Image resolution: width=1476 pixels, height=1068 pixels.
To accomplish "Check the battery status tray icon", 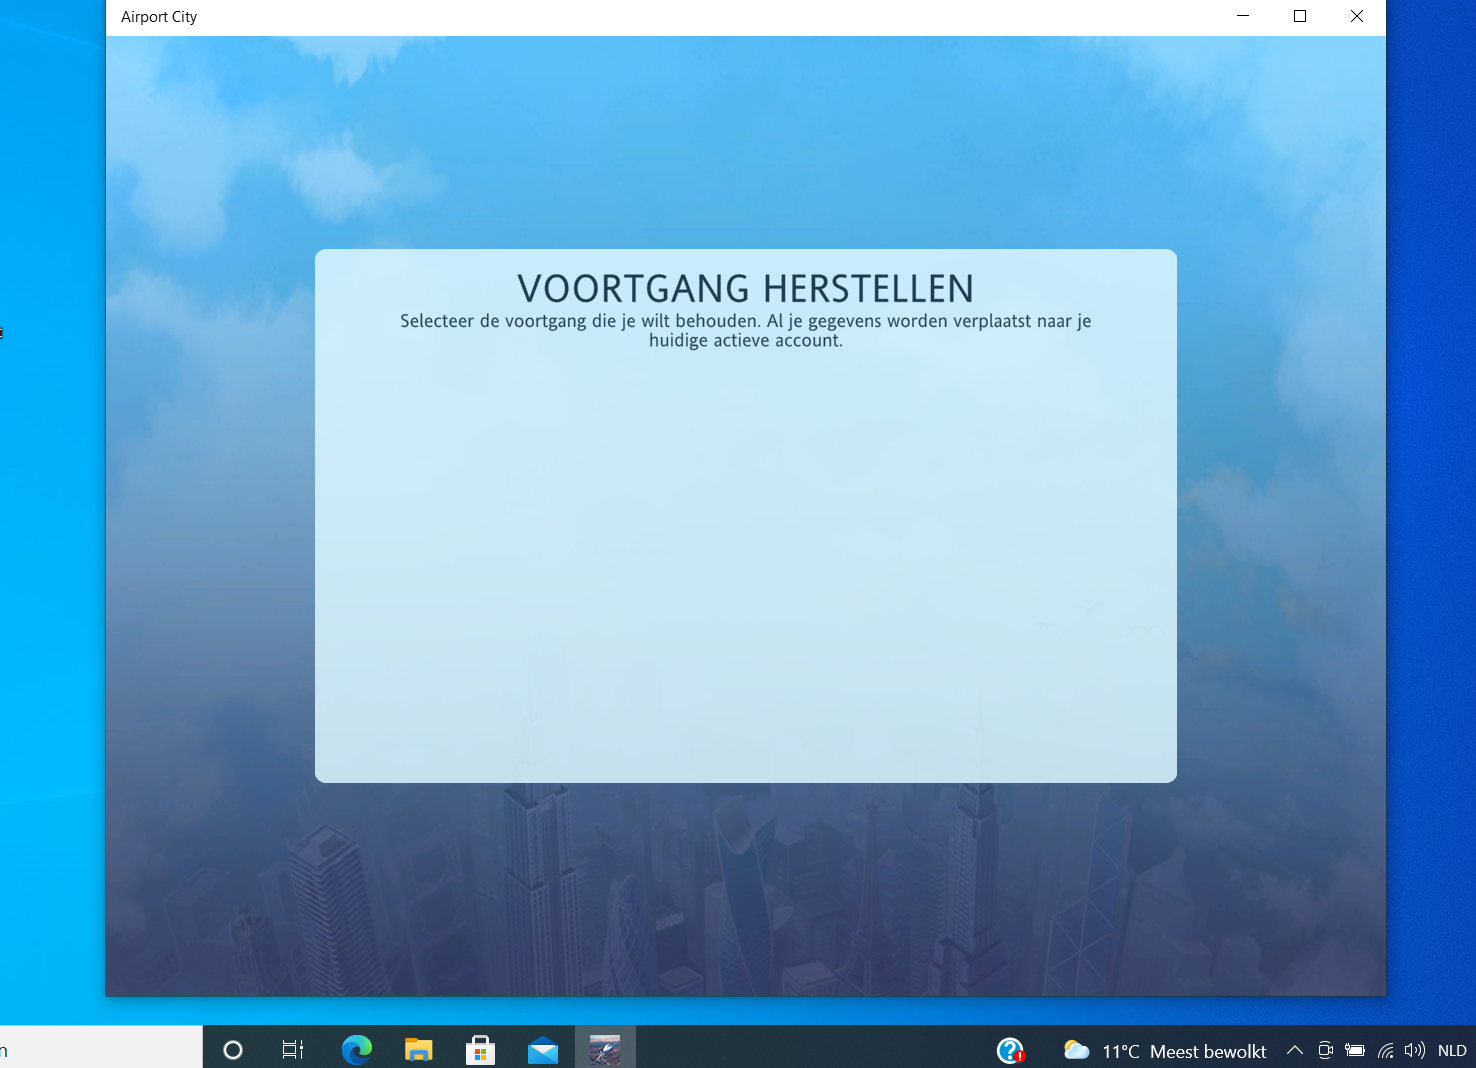I will (1355, 1050).
